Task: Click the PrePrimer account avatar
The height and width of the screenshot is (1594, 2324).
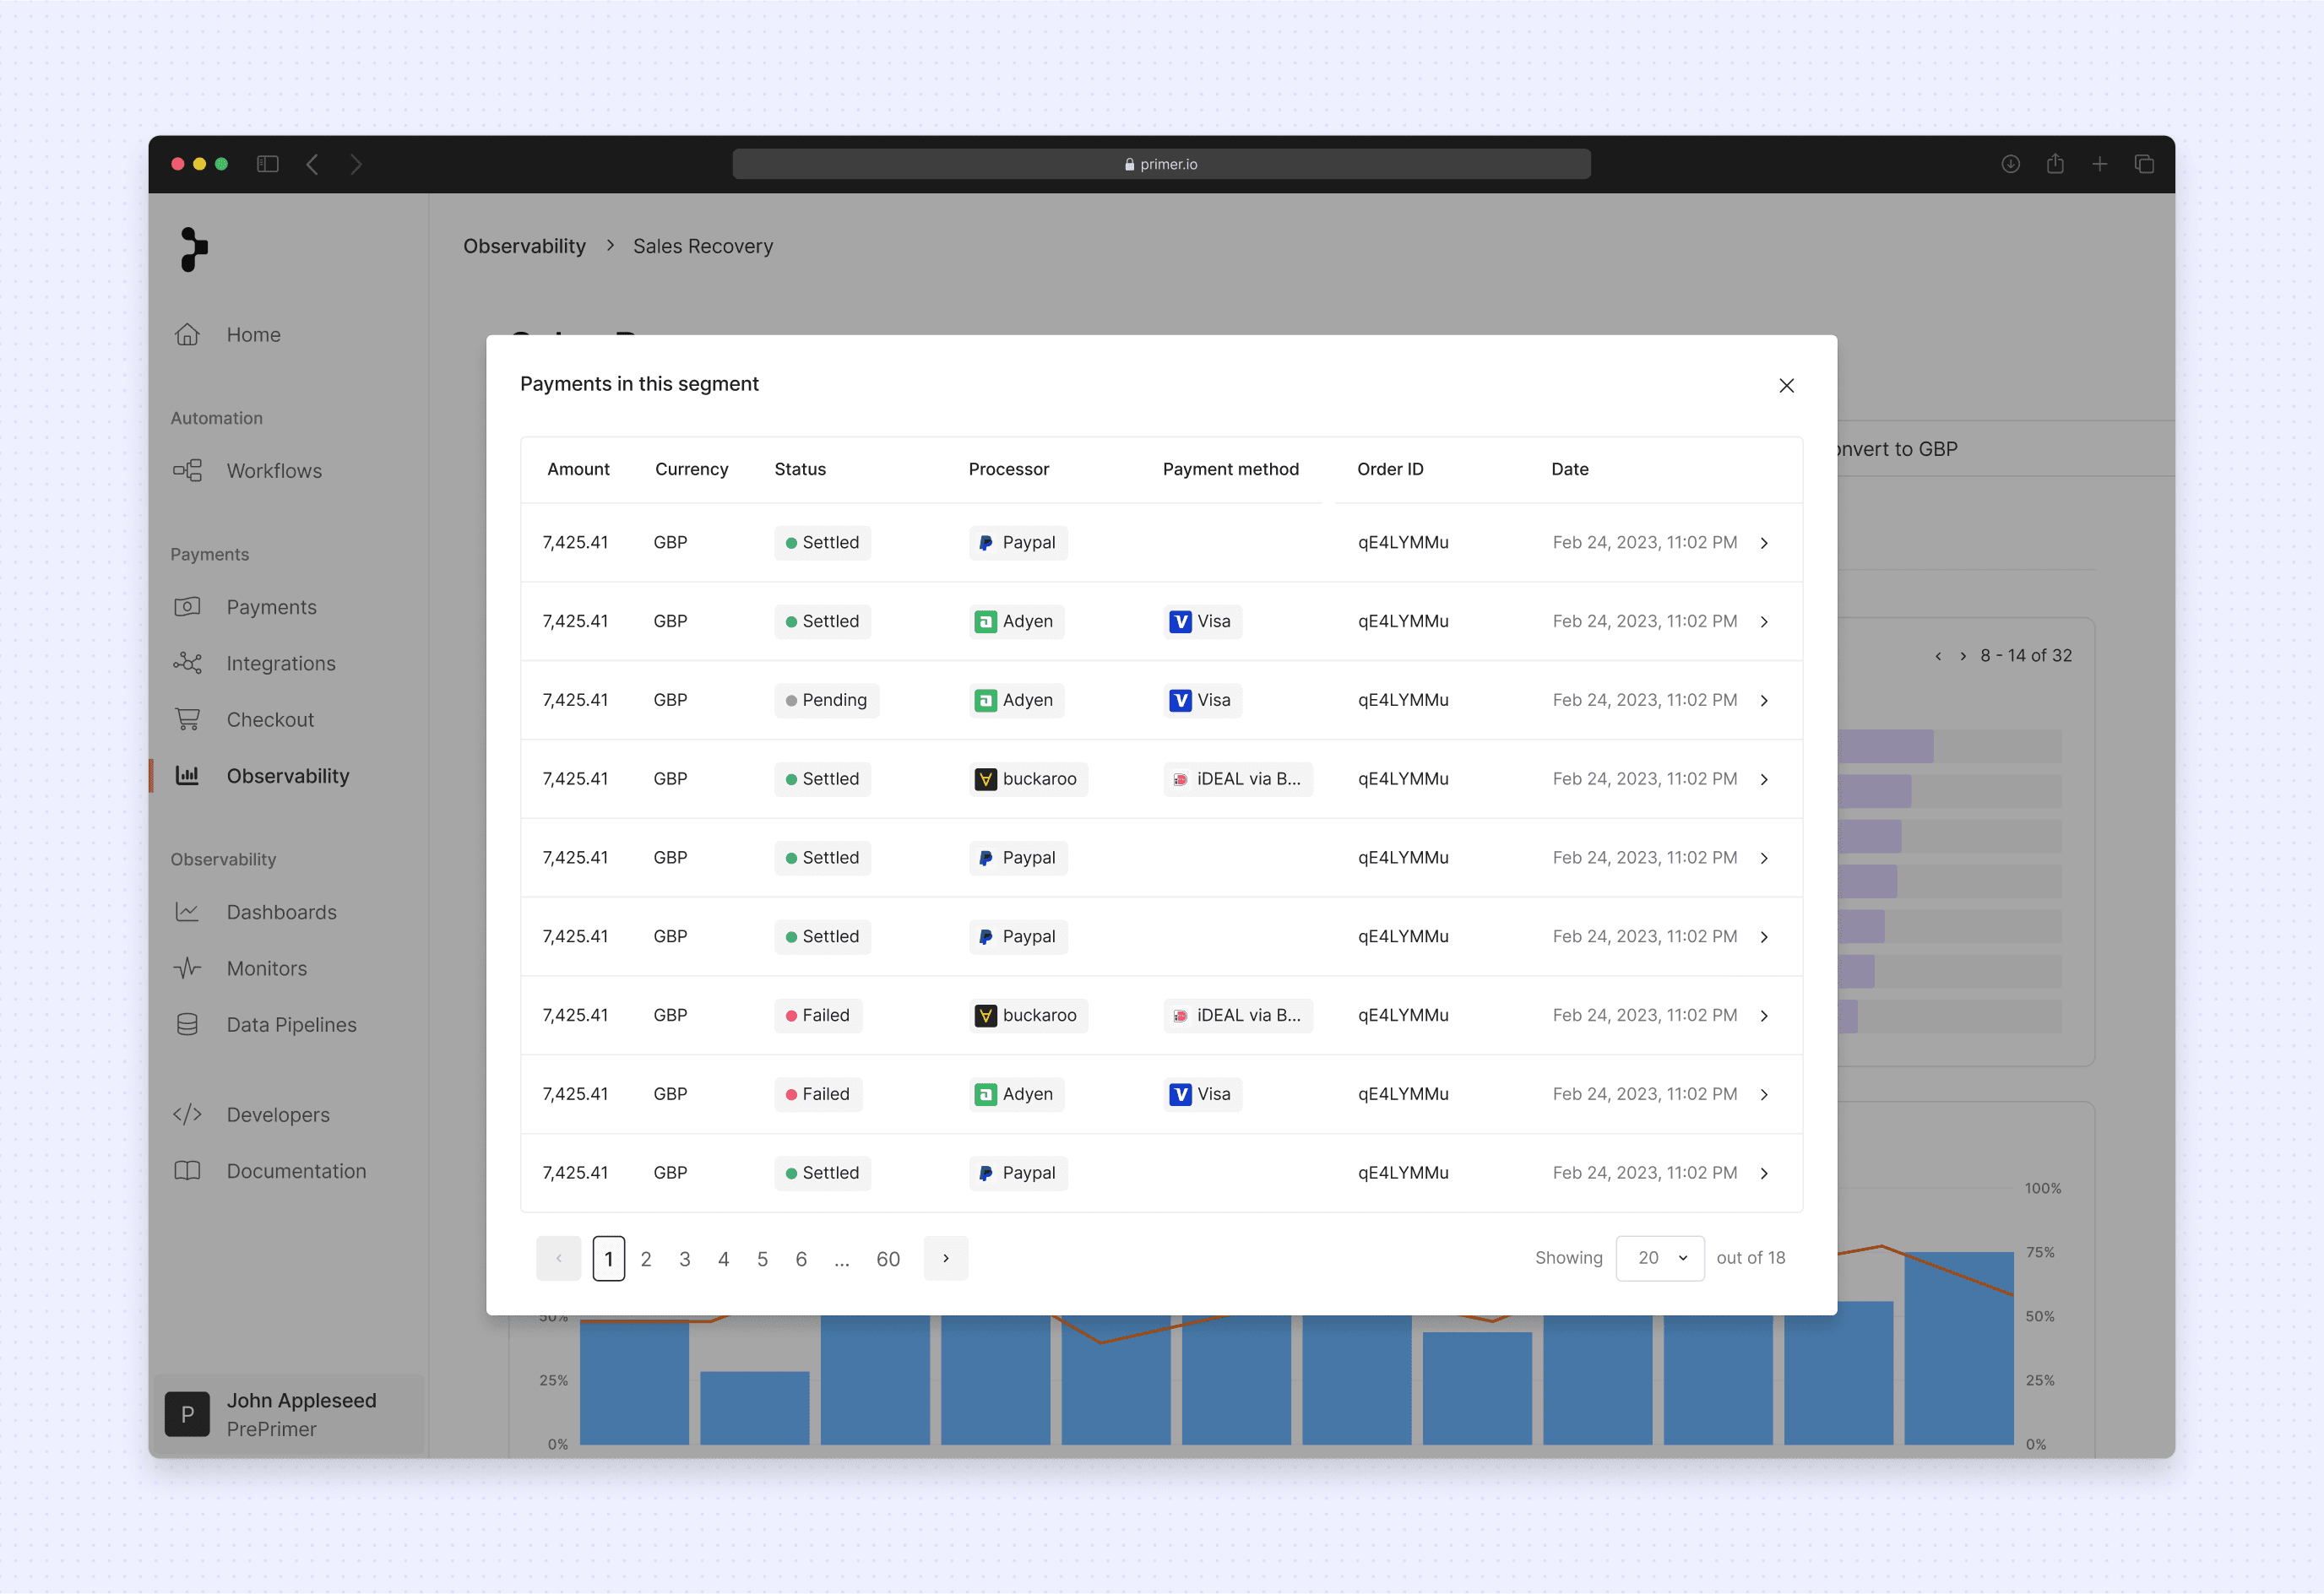Action: pyautogui.click(x=187, y=1414)
